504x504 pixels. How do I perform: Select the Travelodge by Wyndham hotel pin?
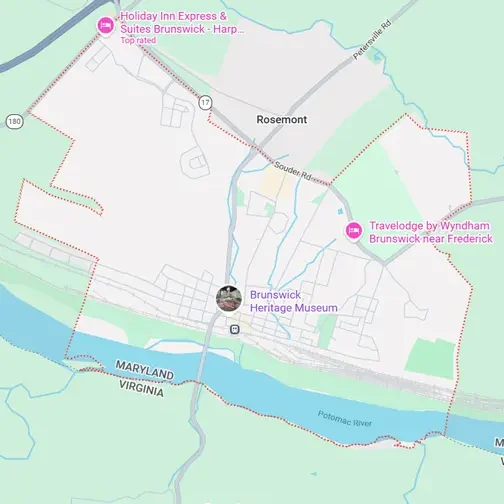click(354, 231)
